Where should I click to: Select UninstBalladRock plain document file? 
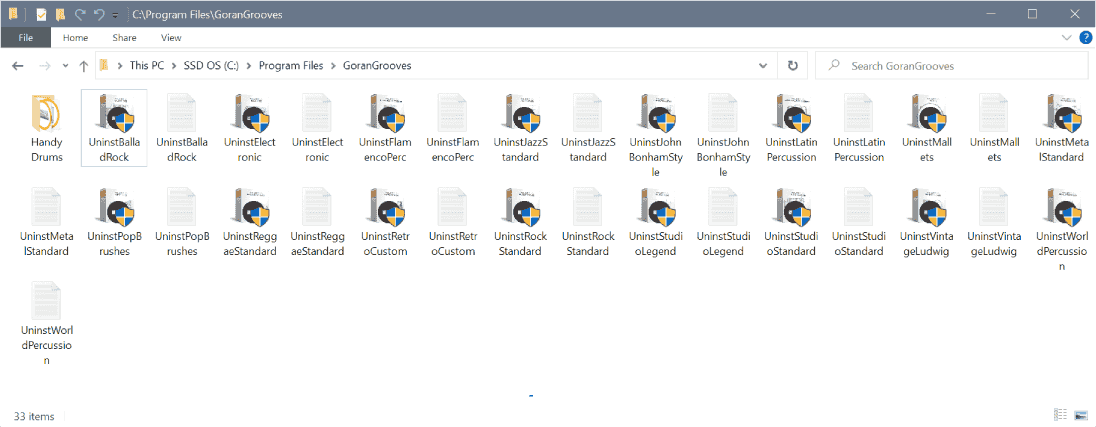[x=182, y=128]
